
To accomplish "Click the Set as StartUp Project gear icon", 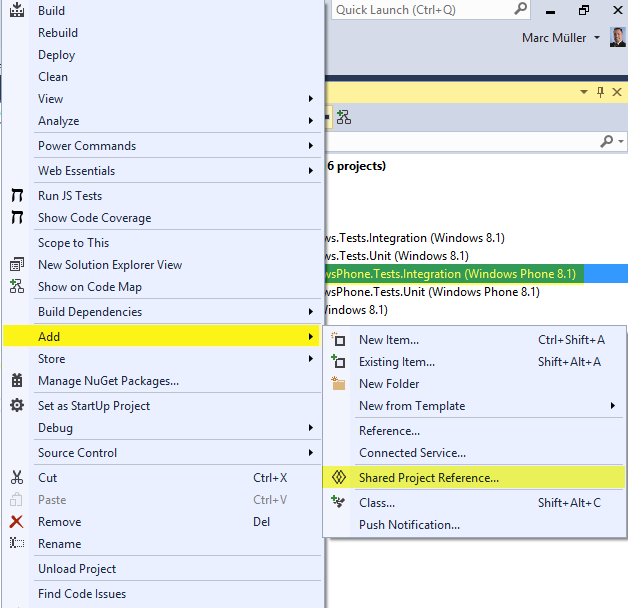I will [17, 405].
